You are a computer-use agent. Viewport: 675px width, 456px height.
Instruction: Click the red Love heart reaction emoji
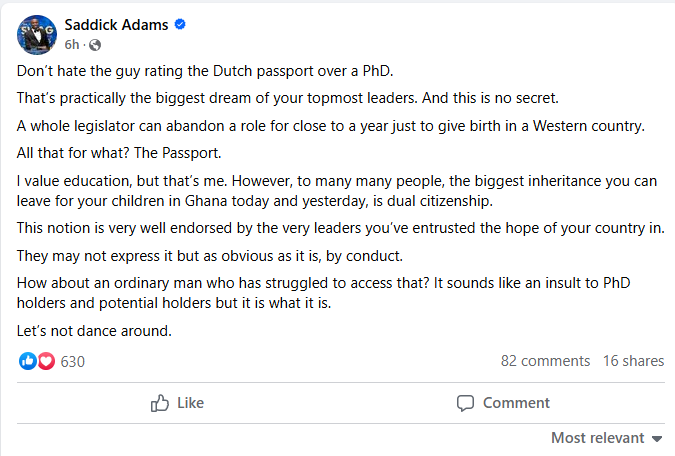[x=45, y=361]
